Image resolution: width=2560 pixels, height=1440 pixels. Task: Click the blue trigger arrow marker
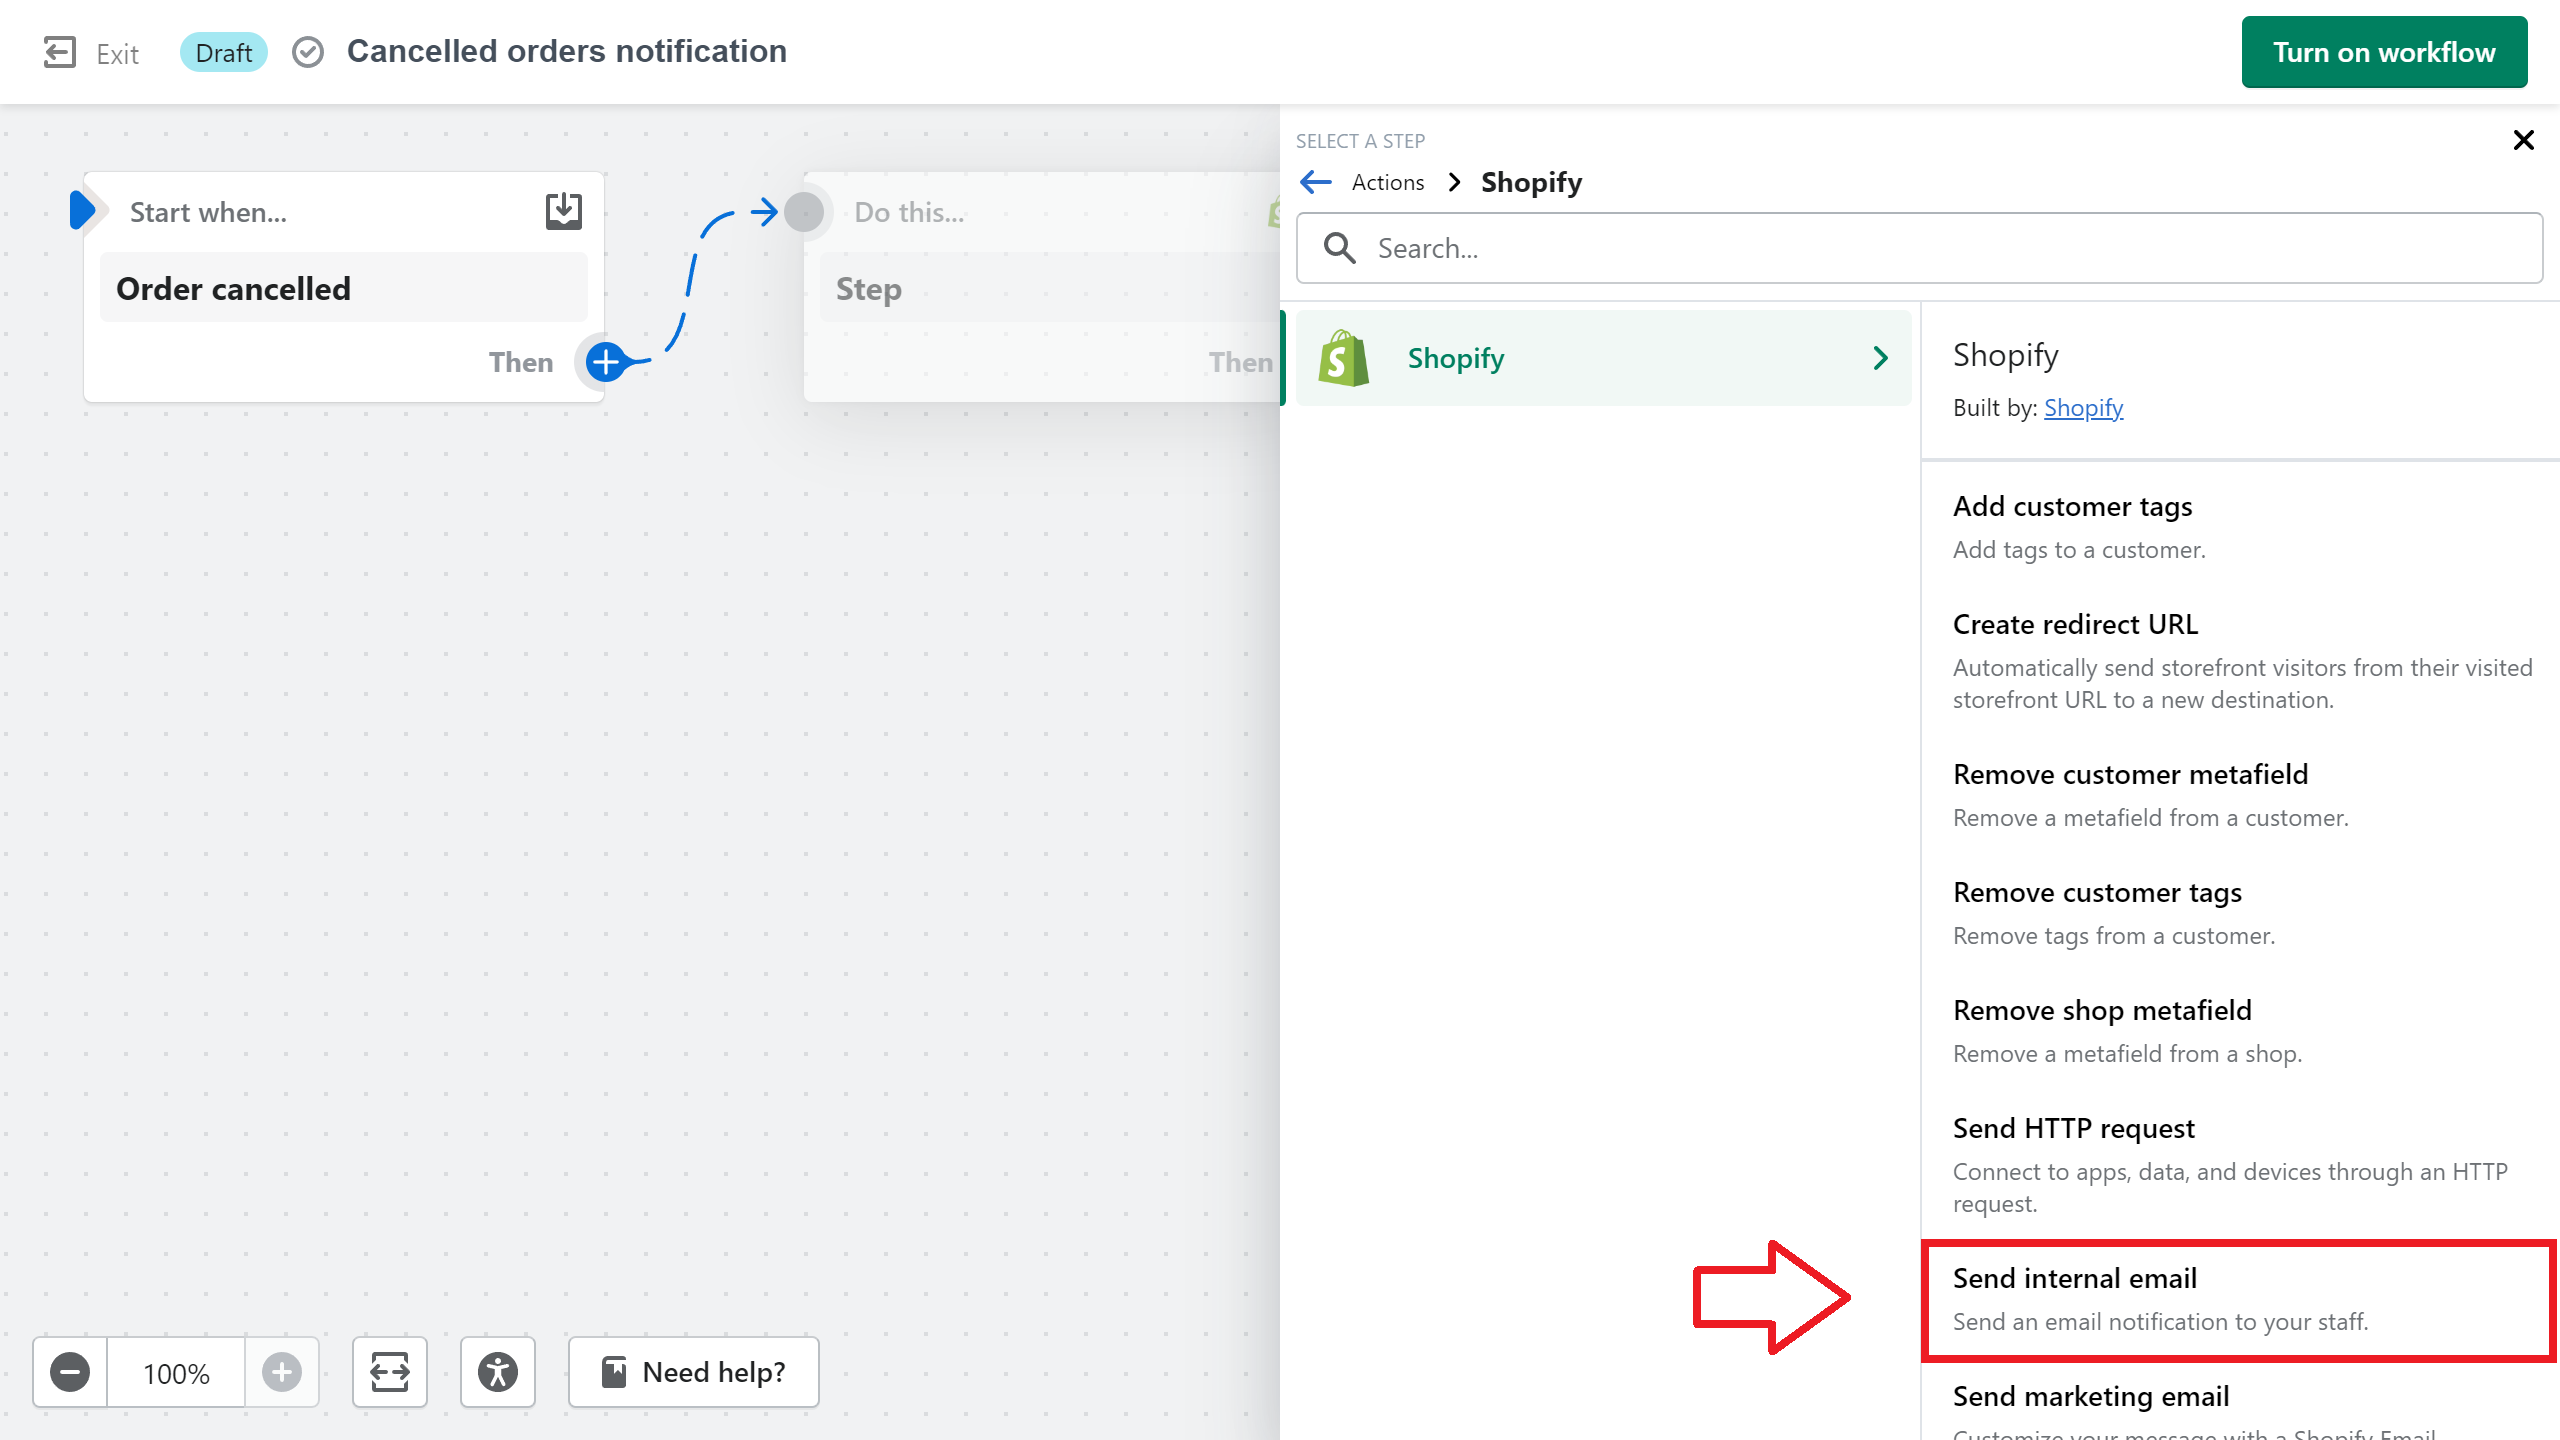tap(83, 211)
